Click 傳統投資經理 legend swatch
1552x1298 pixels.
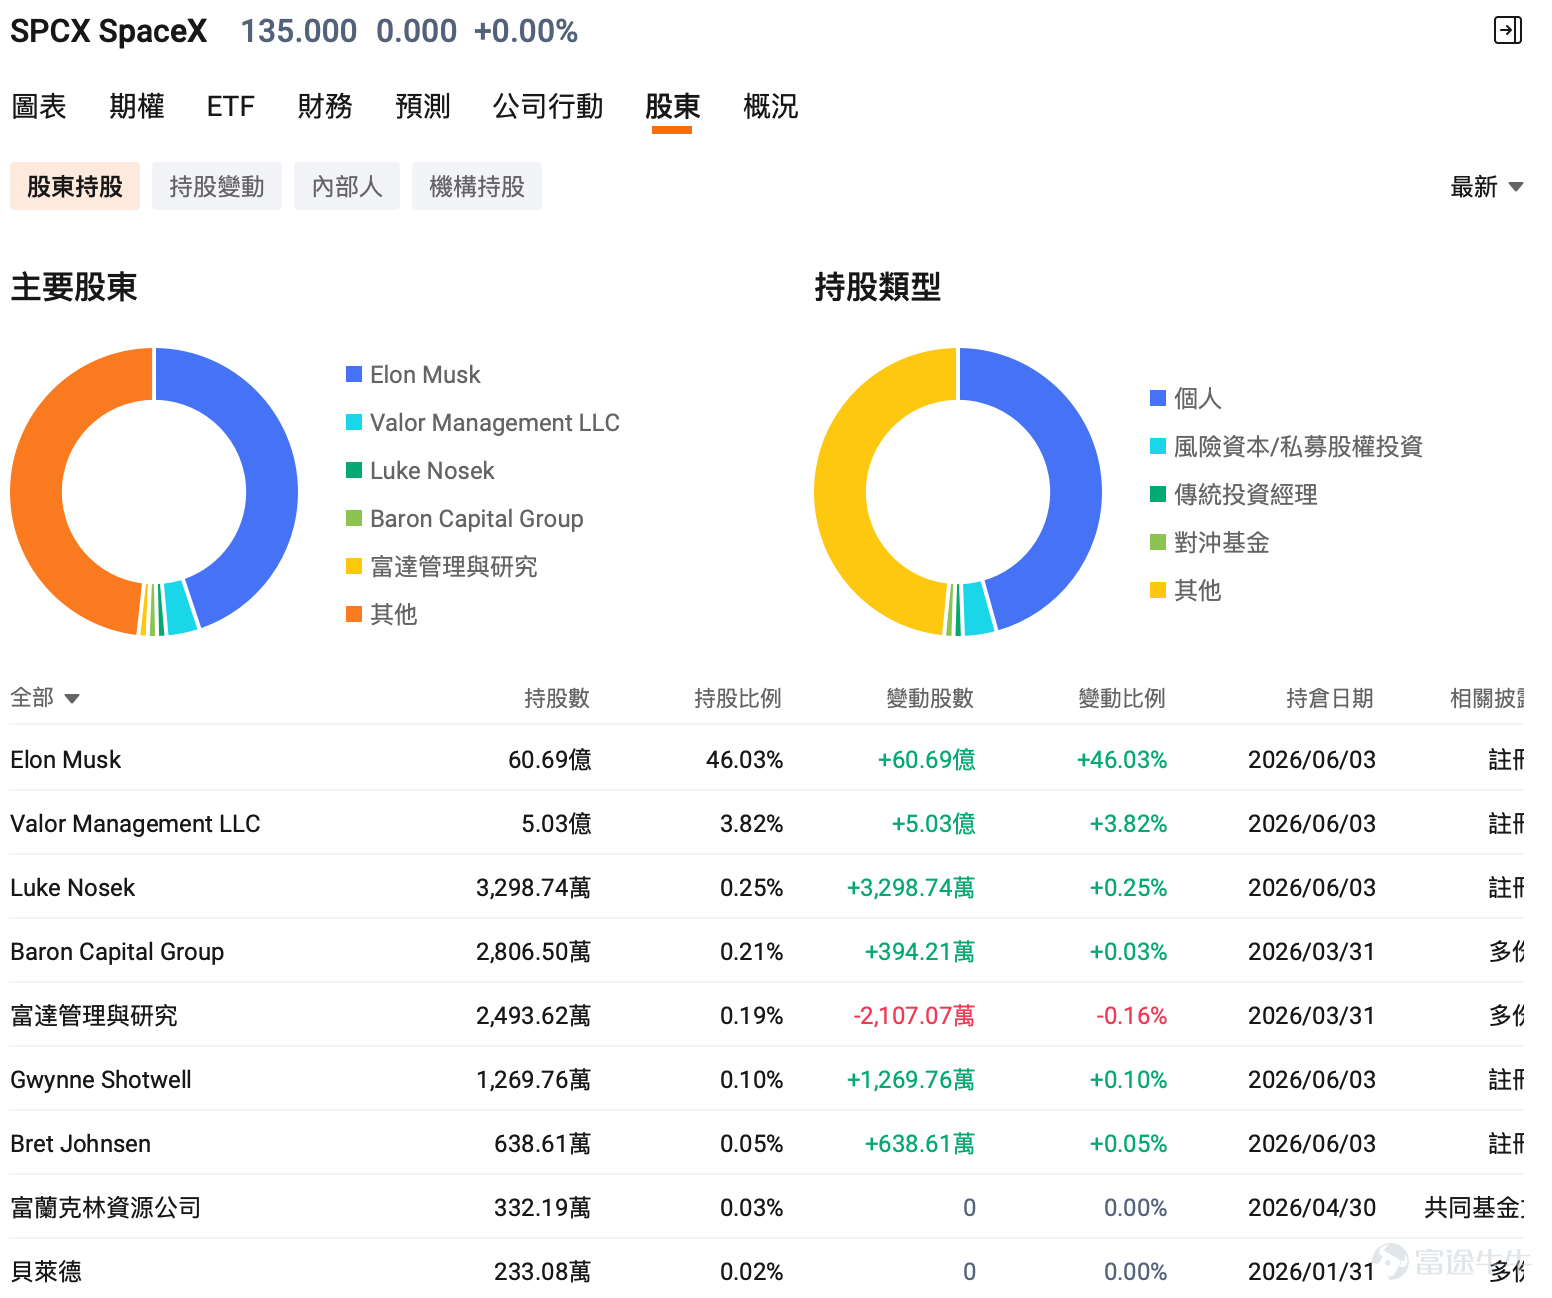point(1158,494)
